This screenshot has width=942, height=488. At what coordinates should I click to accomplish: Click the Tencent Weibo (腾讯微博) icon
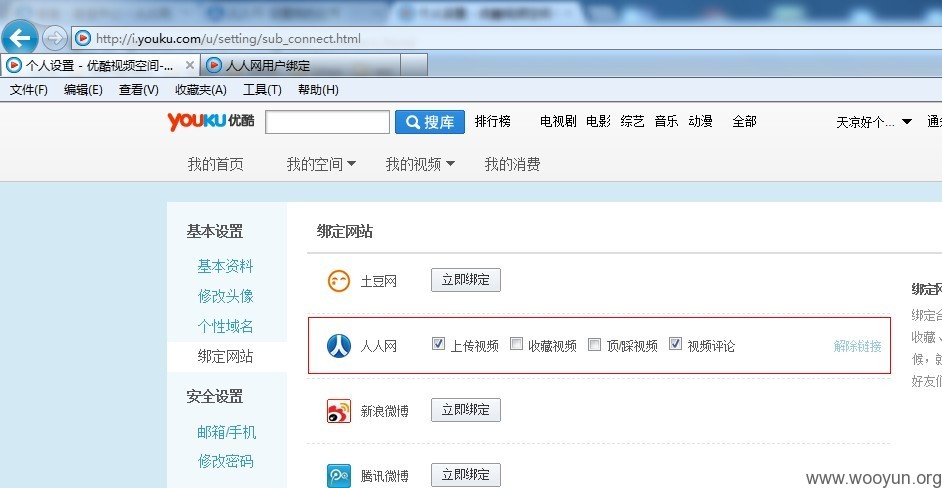(x=339, y=476)
